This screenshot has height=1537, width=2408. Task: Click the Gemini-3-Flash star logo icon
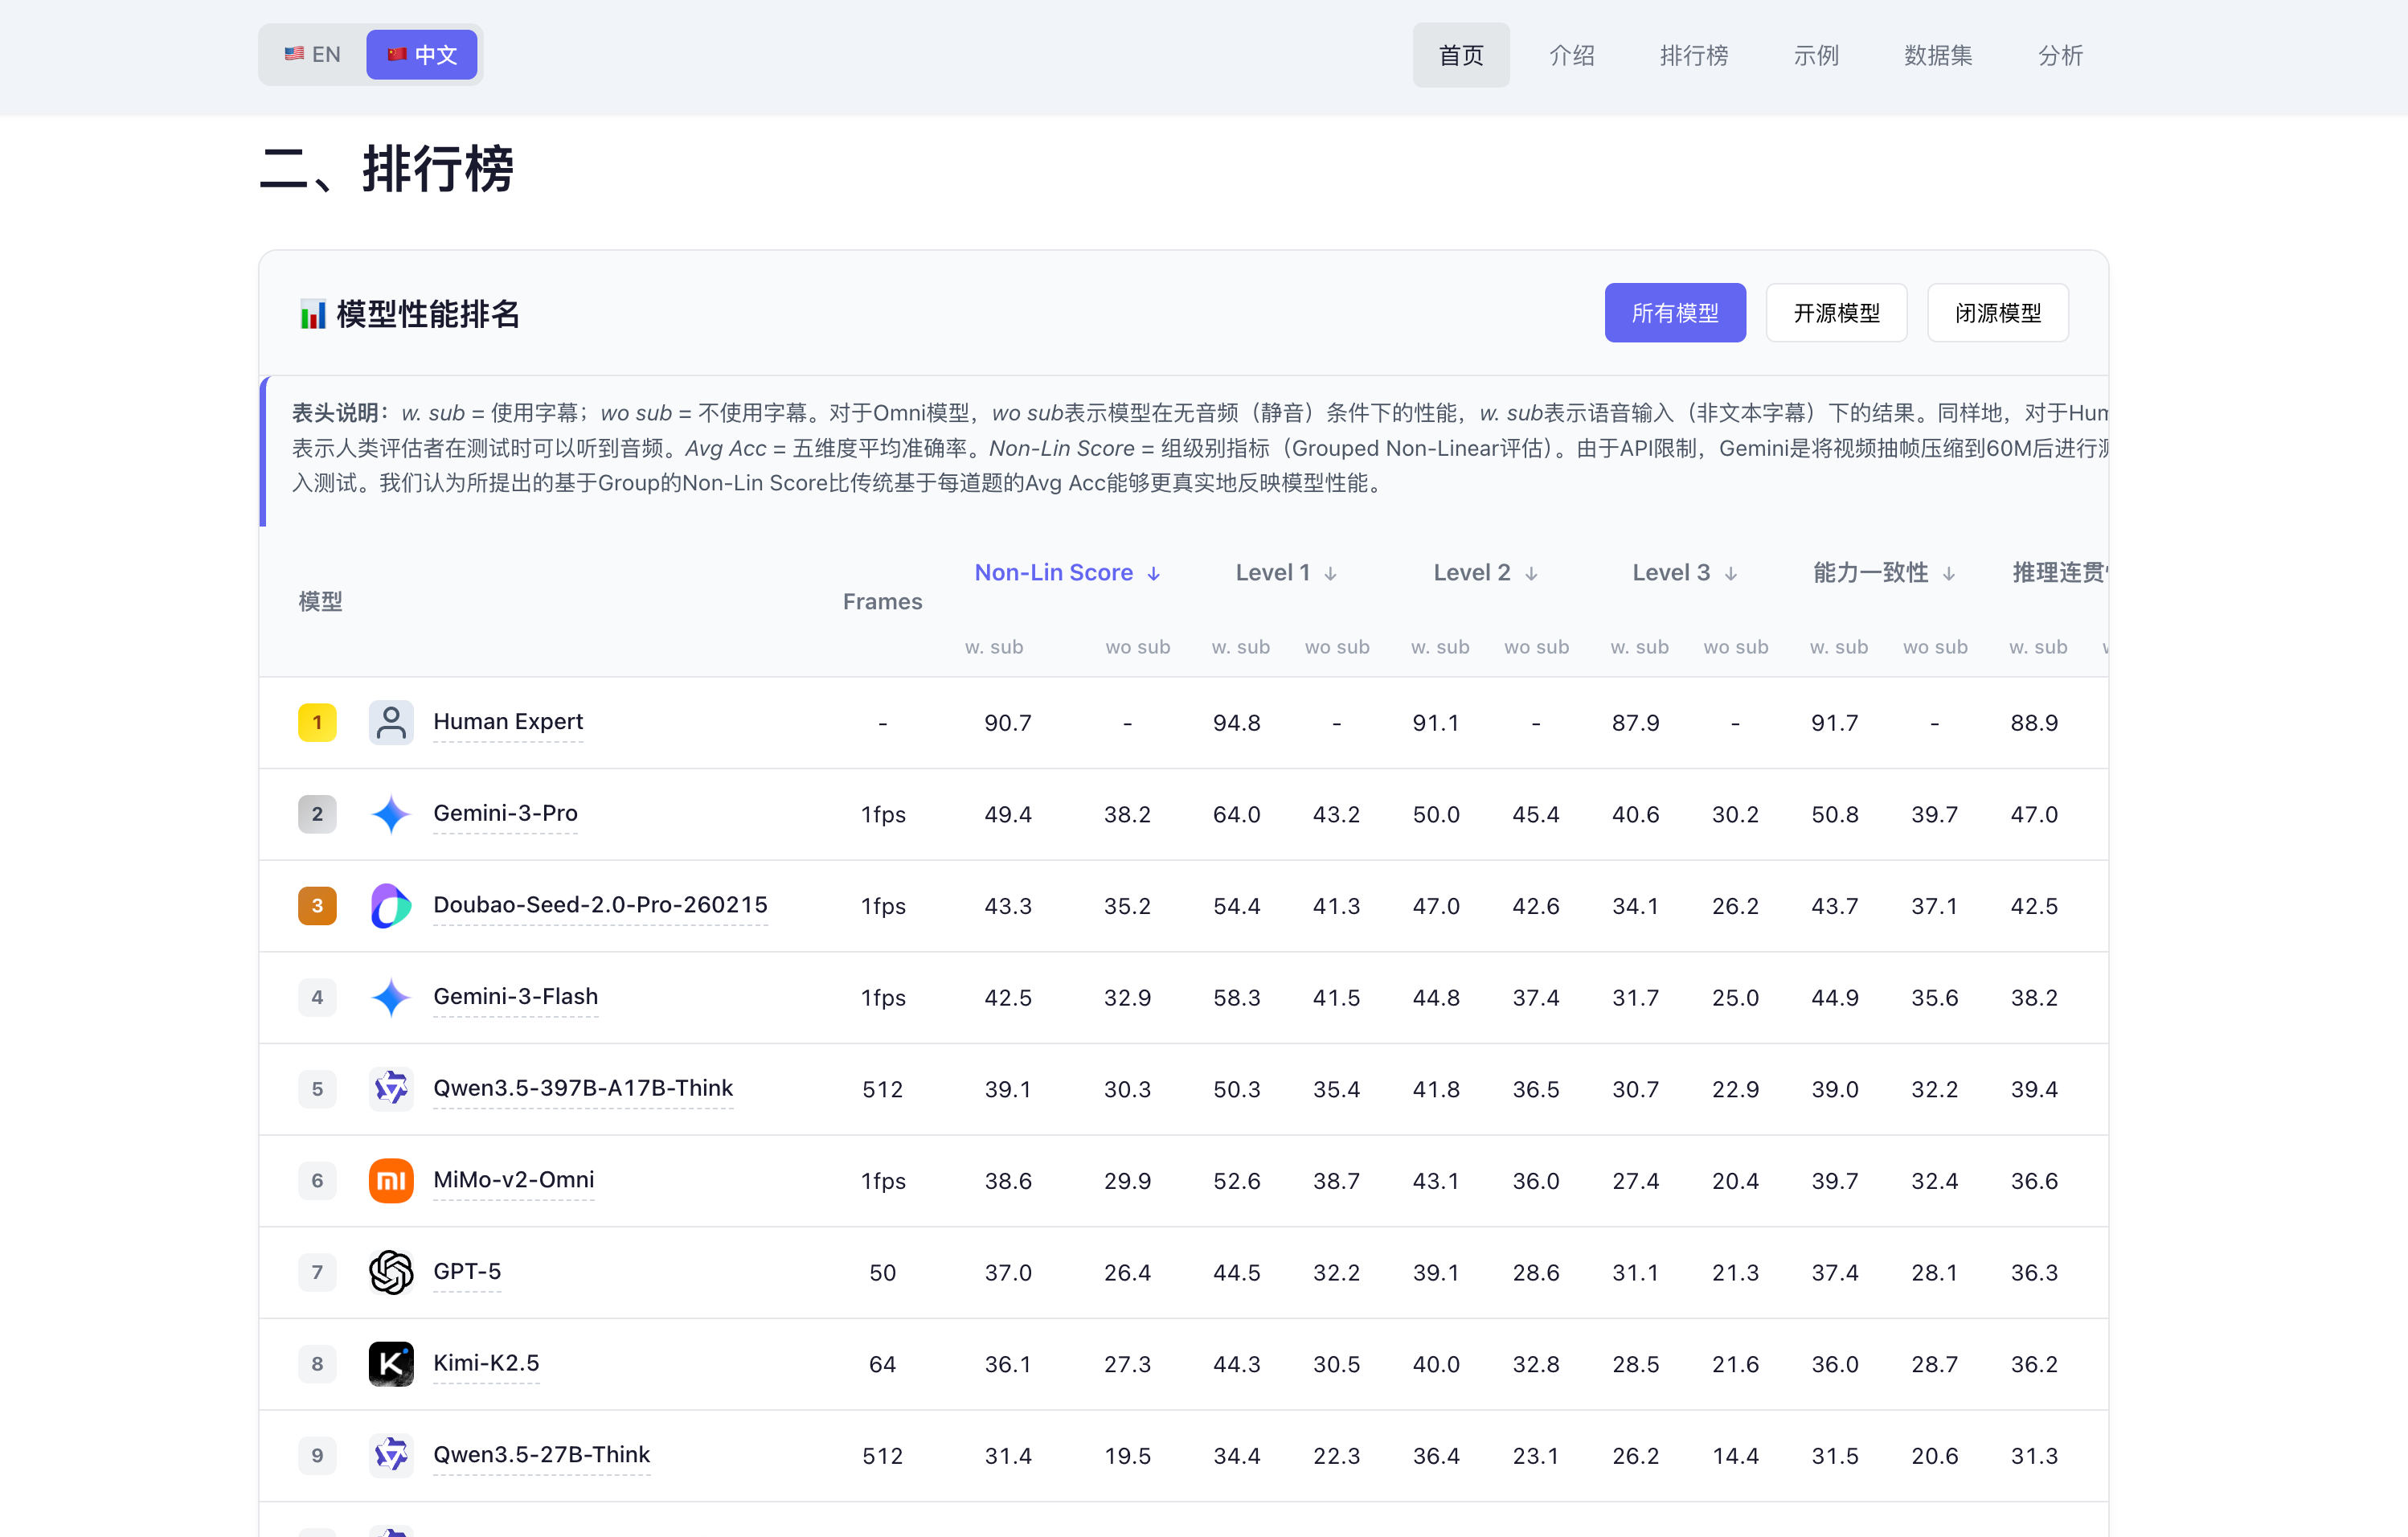click(390, 997)
